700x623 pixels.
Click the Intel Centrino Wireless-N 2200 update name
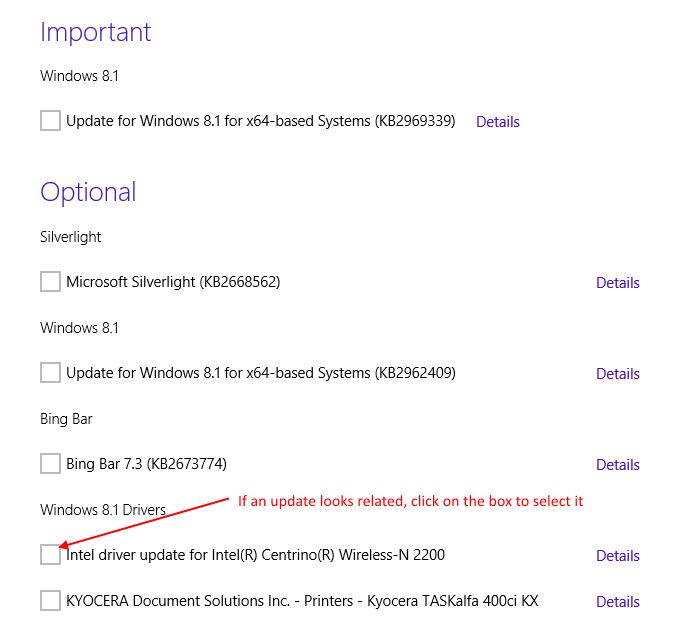click(x=255, y=555)
